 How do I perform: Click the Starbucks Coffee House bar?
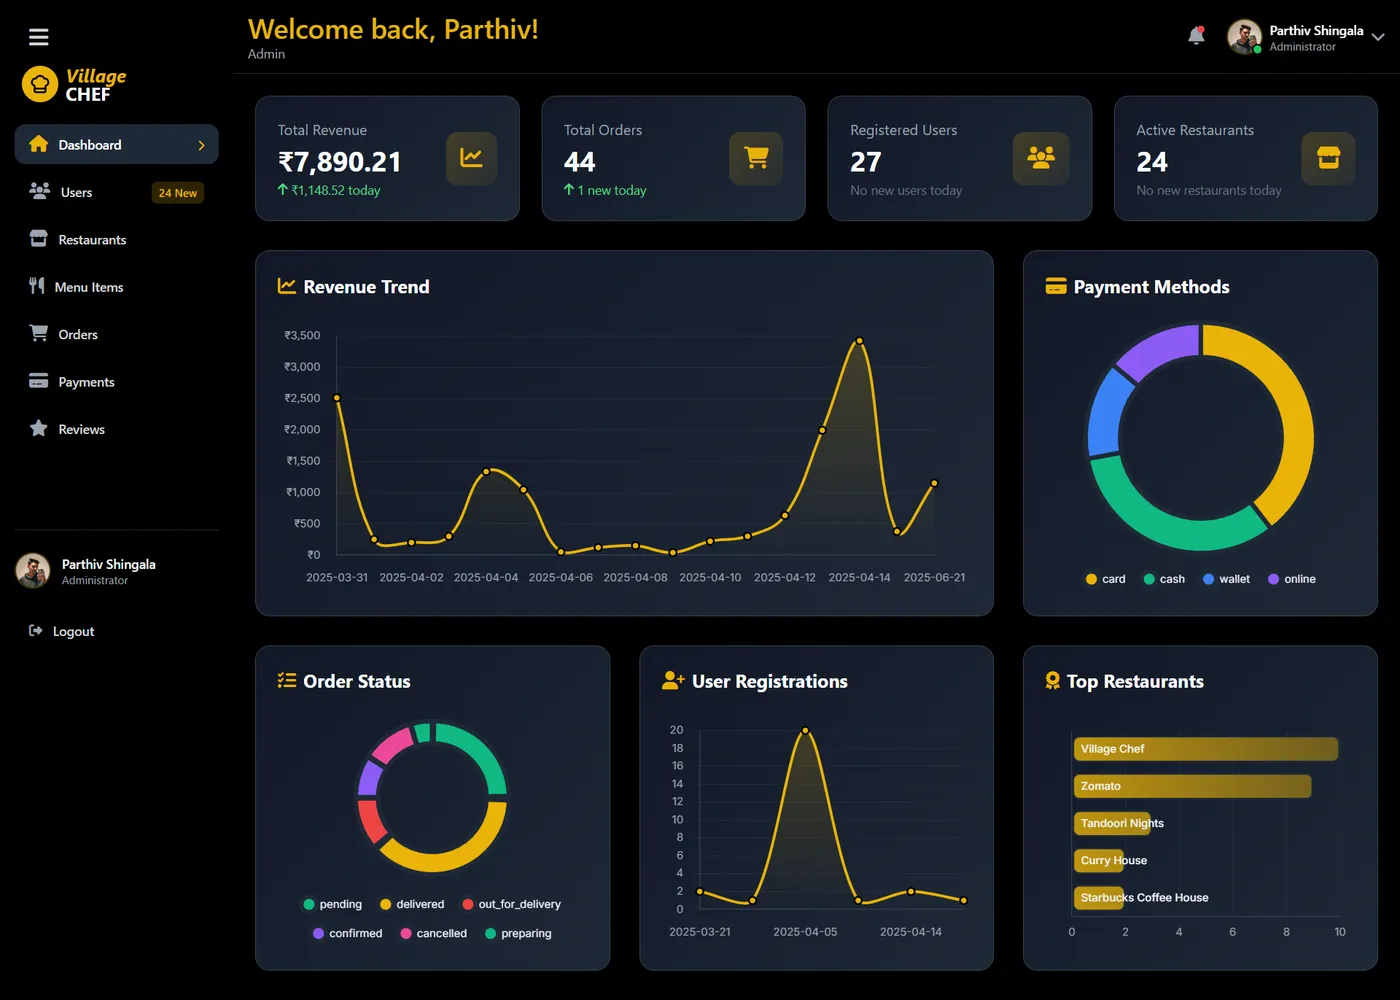(x=1099, y=897)
